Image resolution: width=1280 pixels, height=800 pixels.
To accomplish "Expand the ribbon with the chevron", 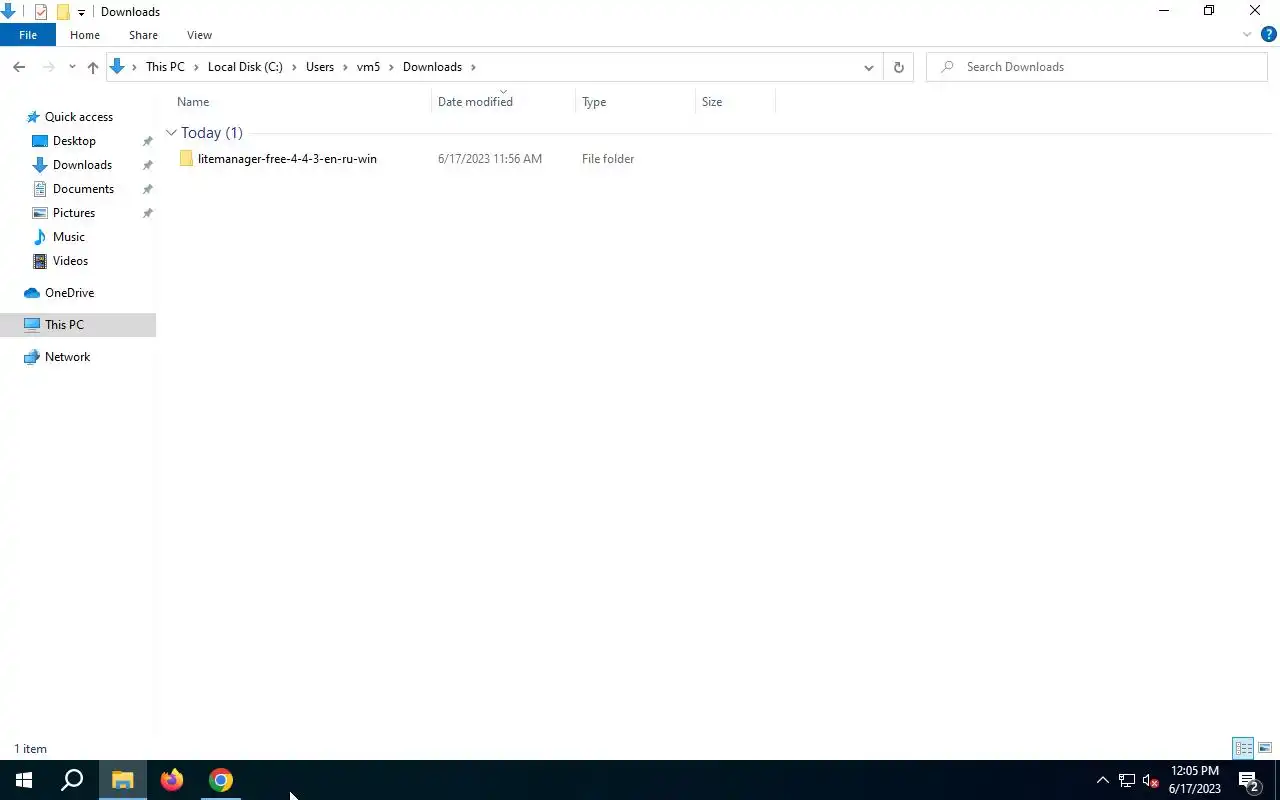I will [1247, 34].
